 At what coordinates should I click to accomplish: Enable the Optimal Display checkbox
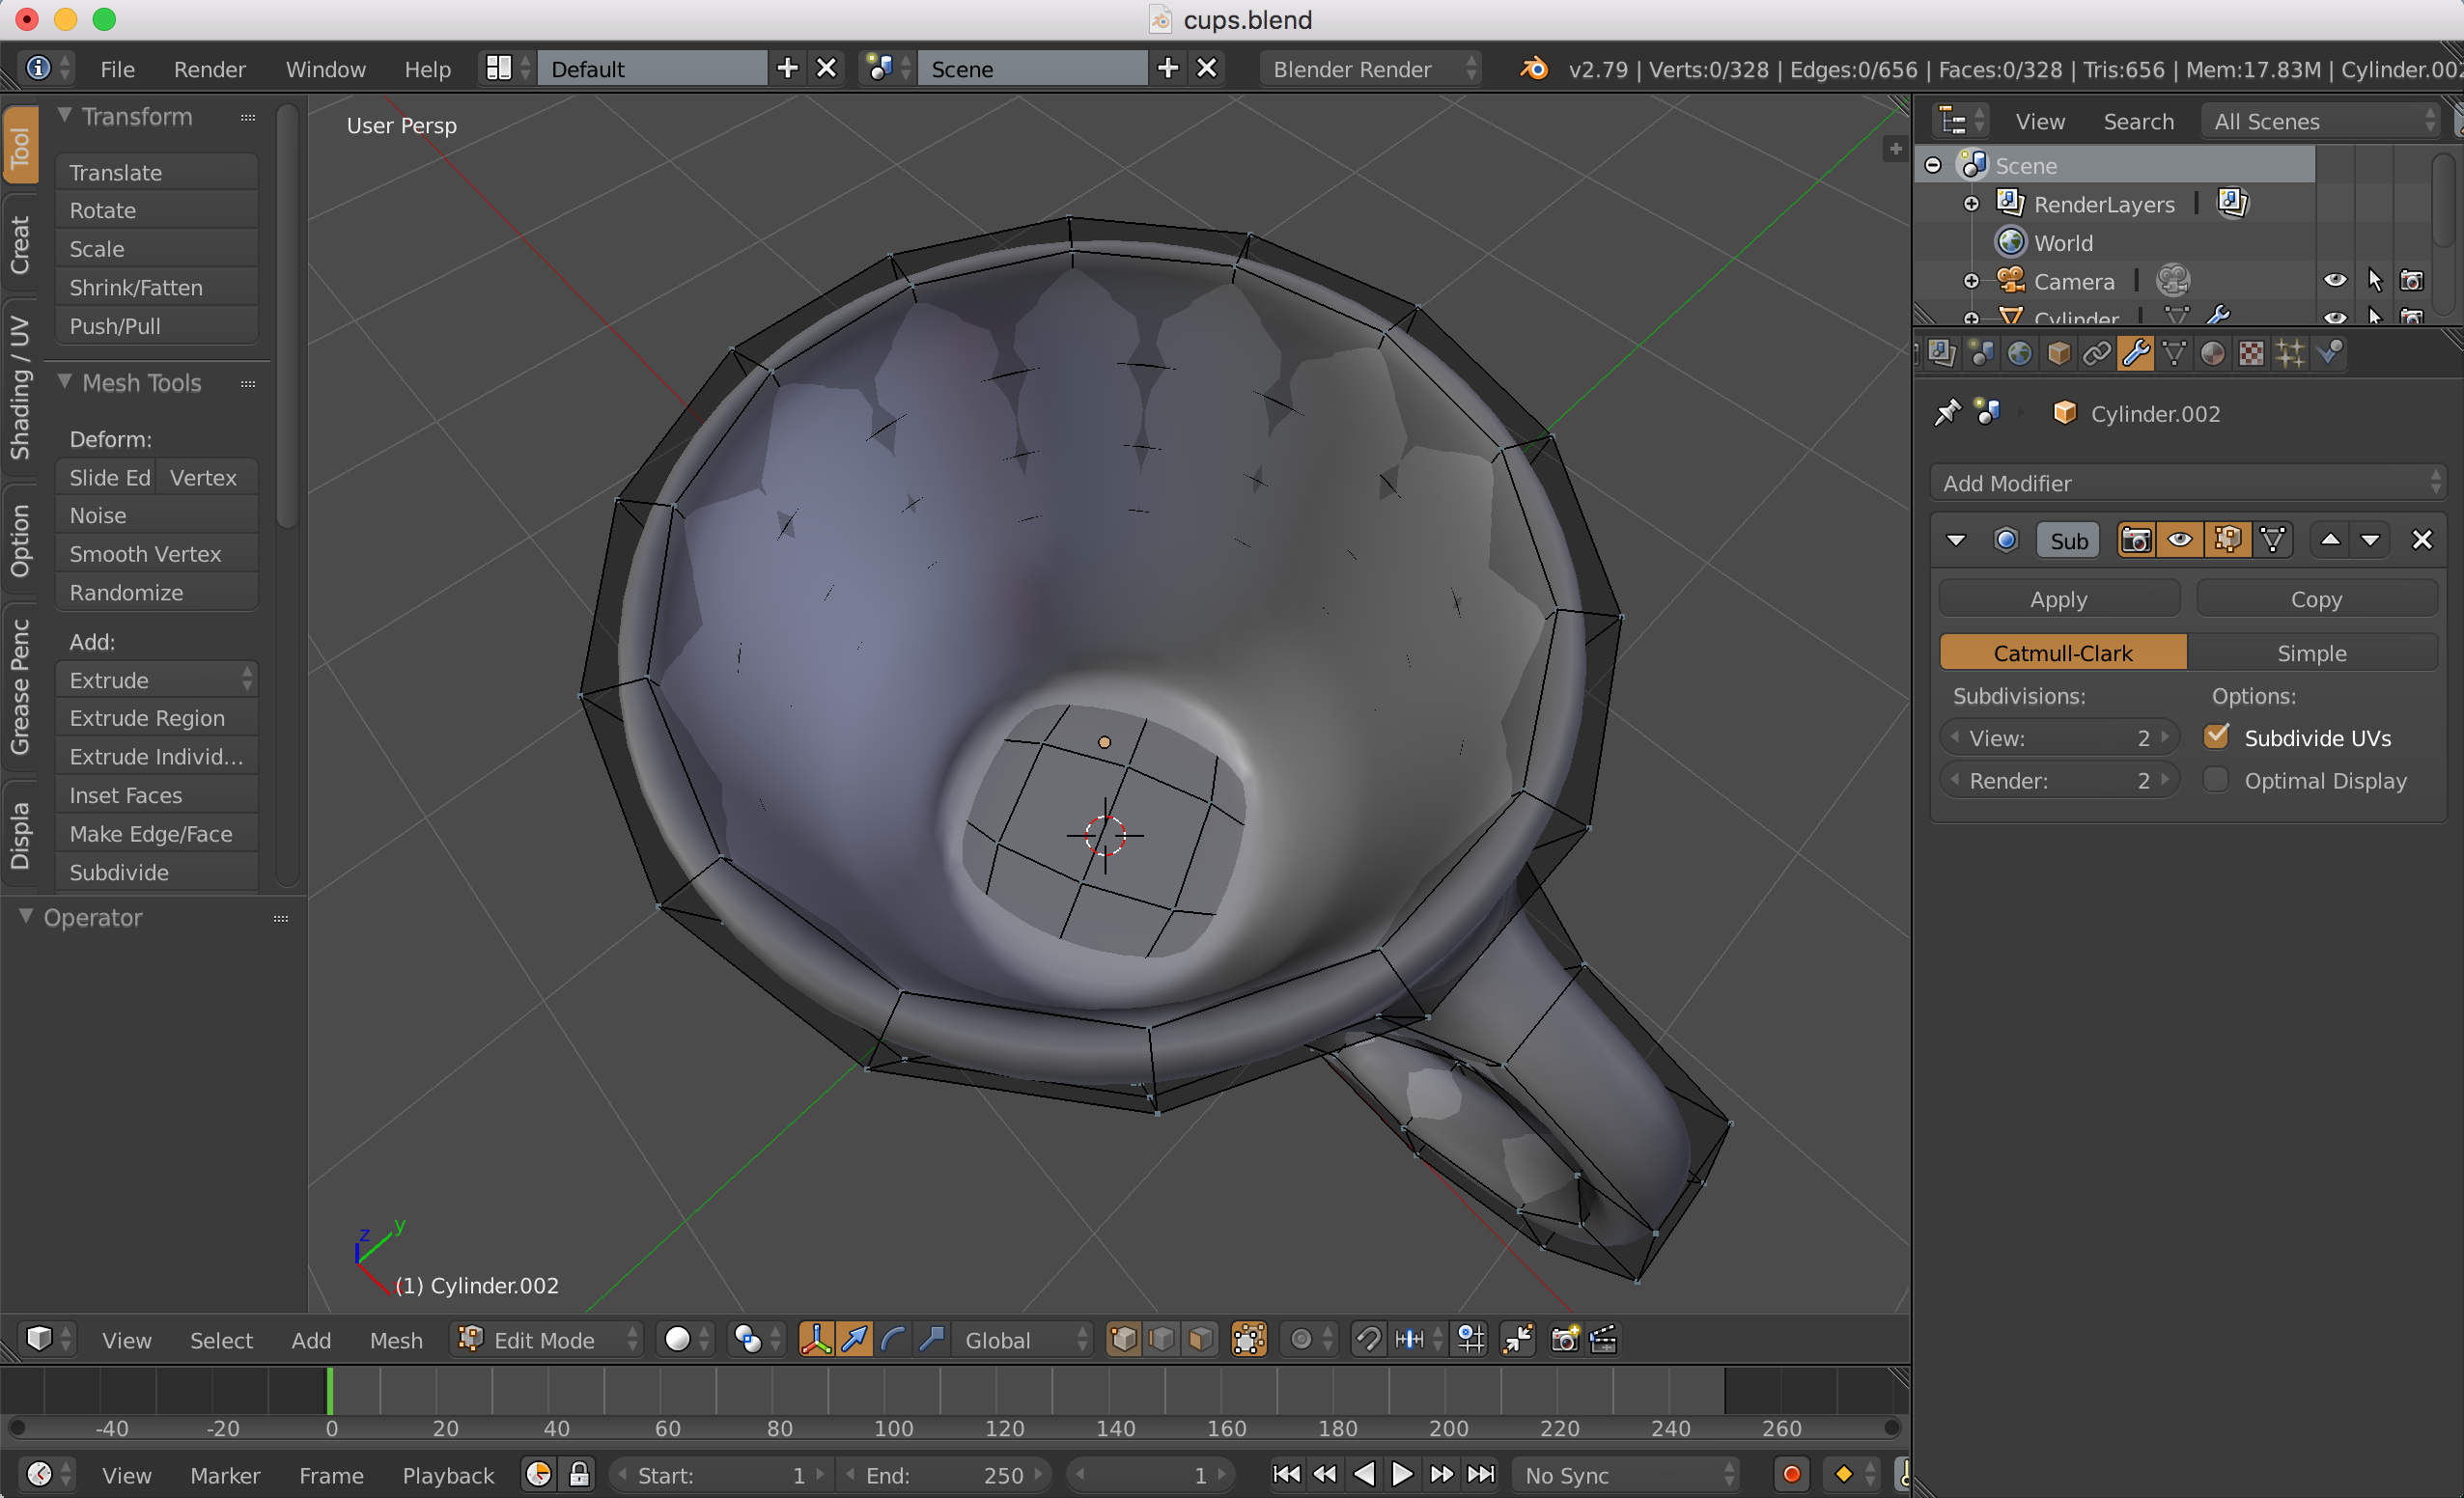pos(2216,780)
